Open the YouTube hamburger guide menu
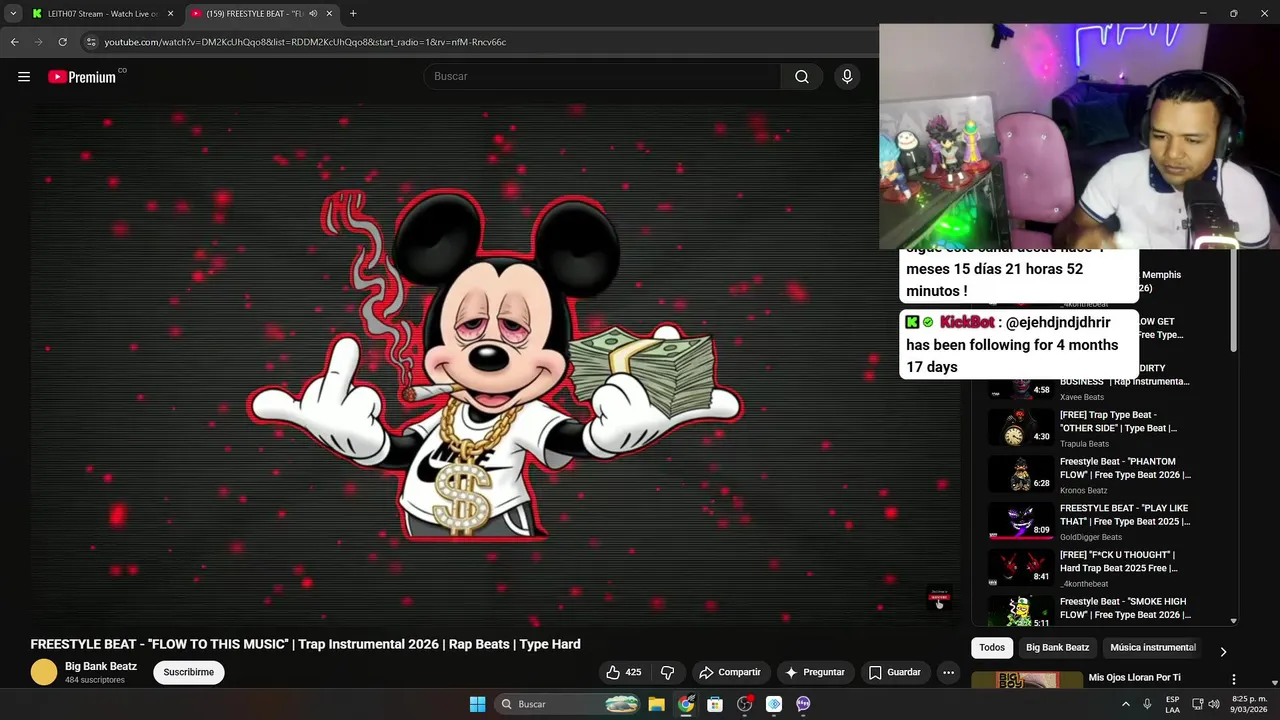This screenshot has height=720, width=1280. pyautogui.click(x=24, y=77)
